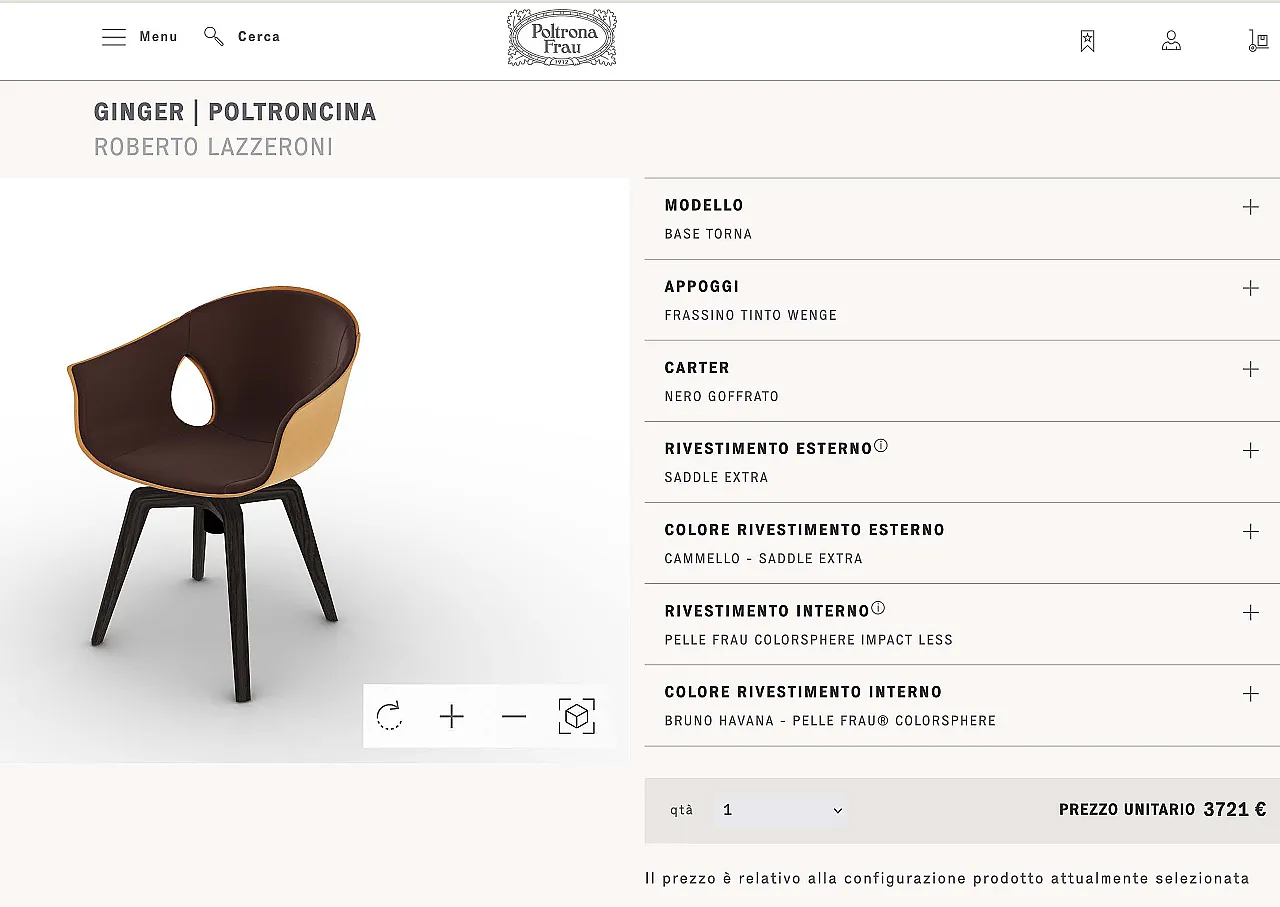The height and width of the screenshot is (907, 1280).
Task: Open the bookmarks icon in the header
Action: tap(1086, 41)
